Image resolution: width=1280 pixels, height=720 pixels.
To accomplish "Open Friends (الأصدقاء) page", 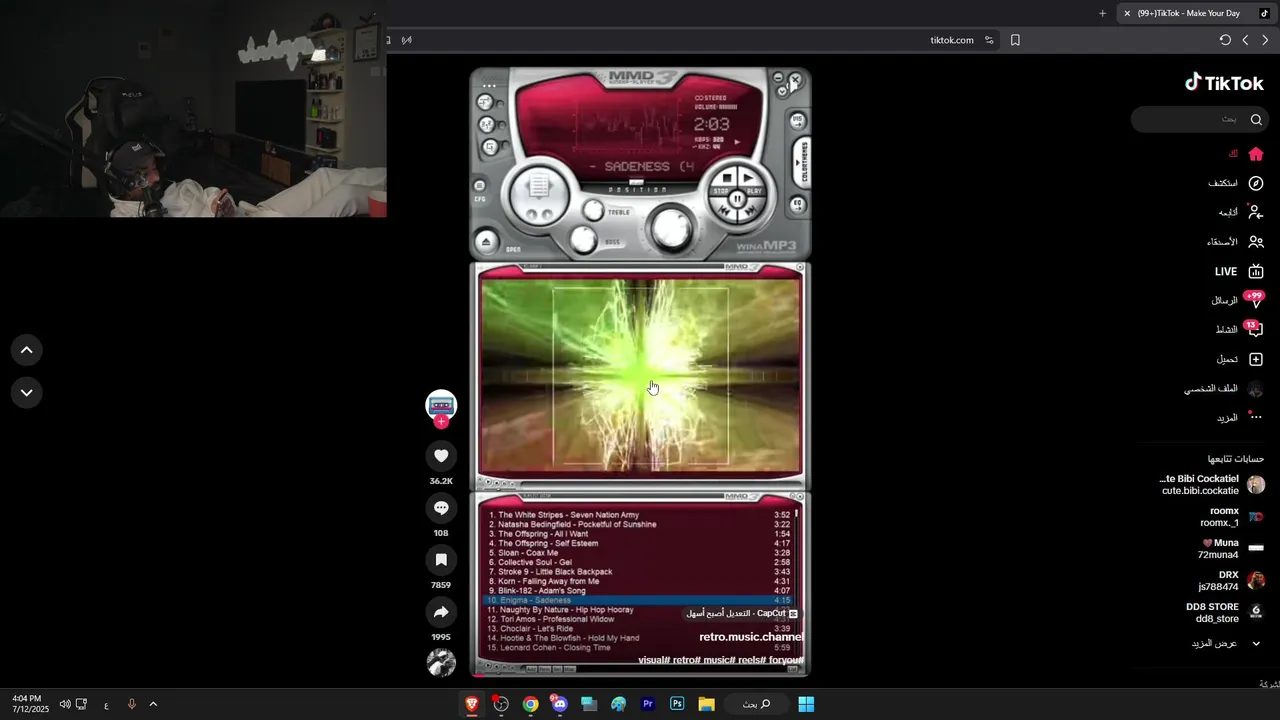I will tap(1235, 242).
